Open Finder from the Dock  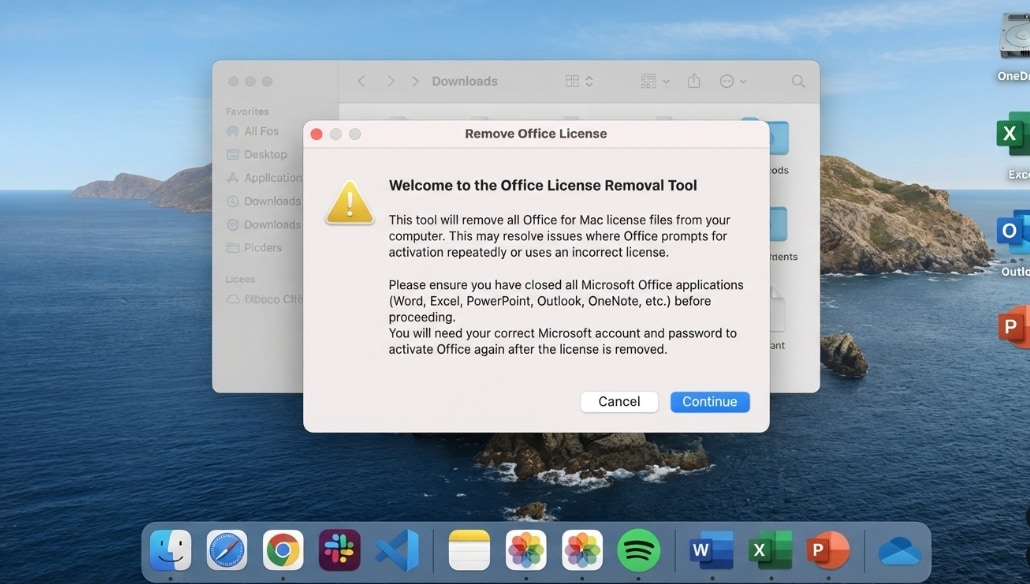[x=170, y=550]
